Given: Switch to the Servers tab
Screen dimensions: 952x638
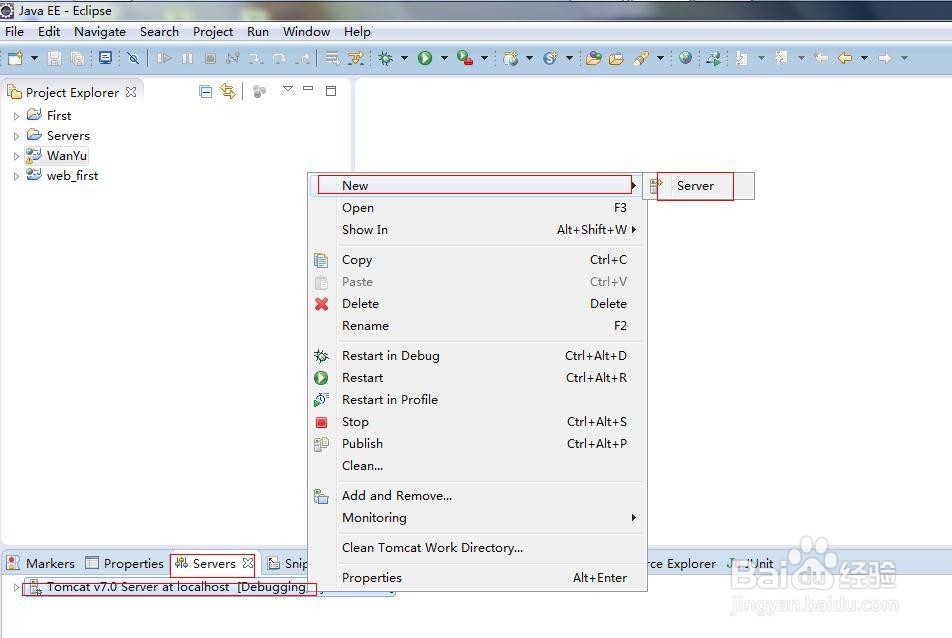Looking at the screenshot, I should (x=214, y=563).
